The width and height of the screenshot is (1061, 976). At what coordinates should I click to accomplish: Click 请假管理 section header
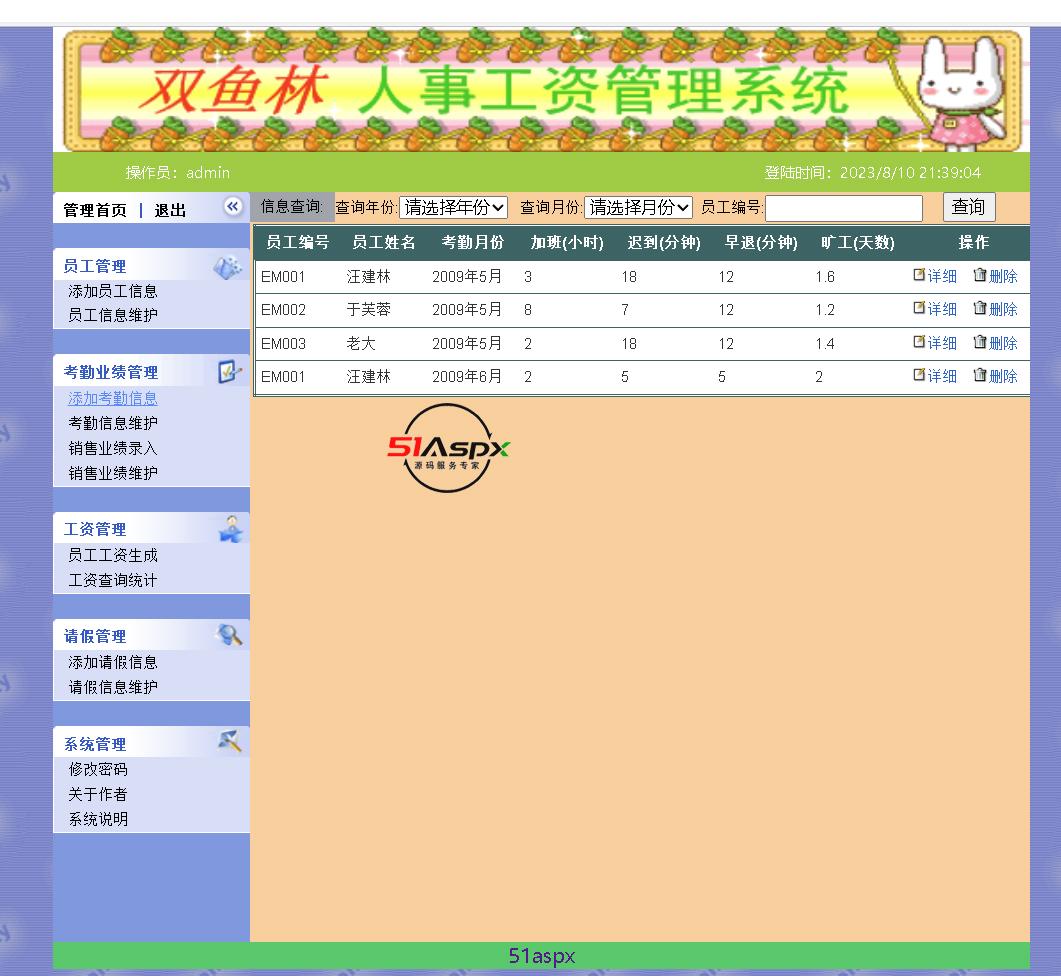pyautogui.click(x=95, y=636)
